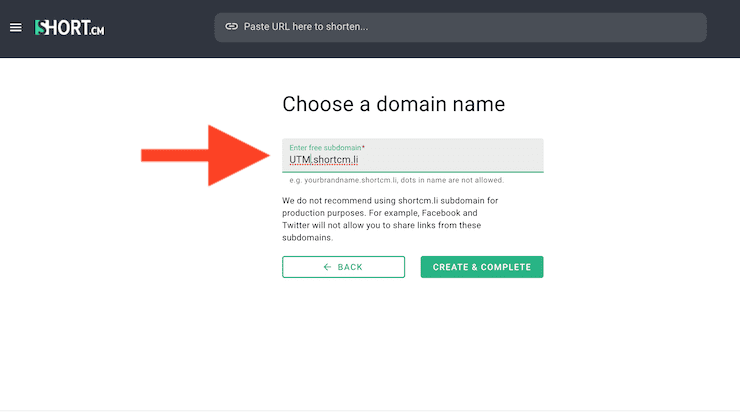The width and height of the screenshot is (740, 416).
Task: Go back using the BACK button
Action: click(x=344, y=267)
